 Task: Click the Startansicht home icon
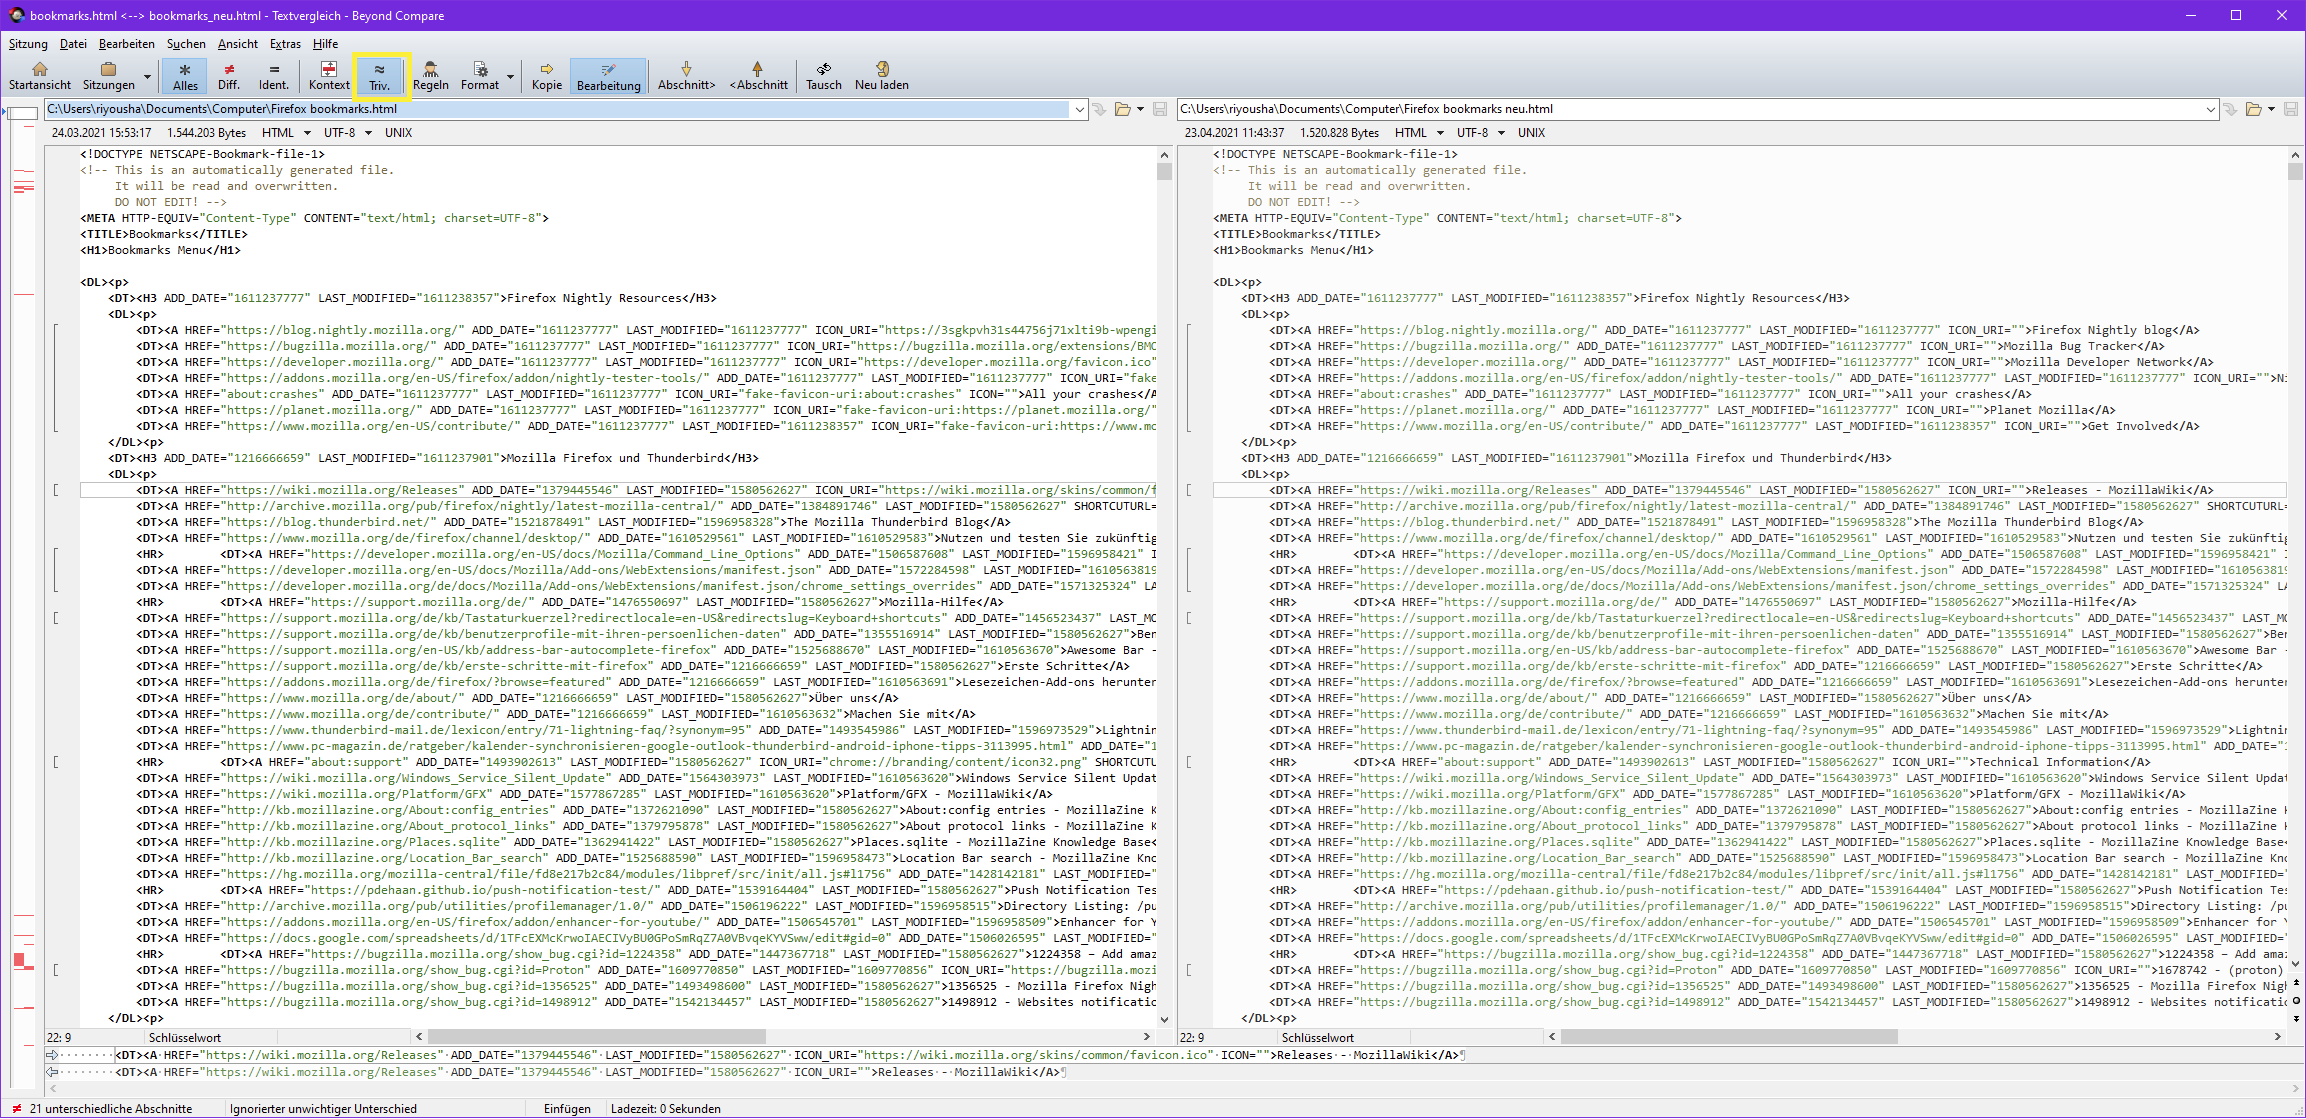click(40, 69)
